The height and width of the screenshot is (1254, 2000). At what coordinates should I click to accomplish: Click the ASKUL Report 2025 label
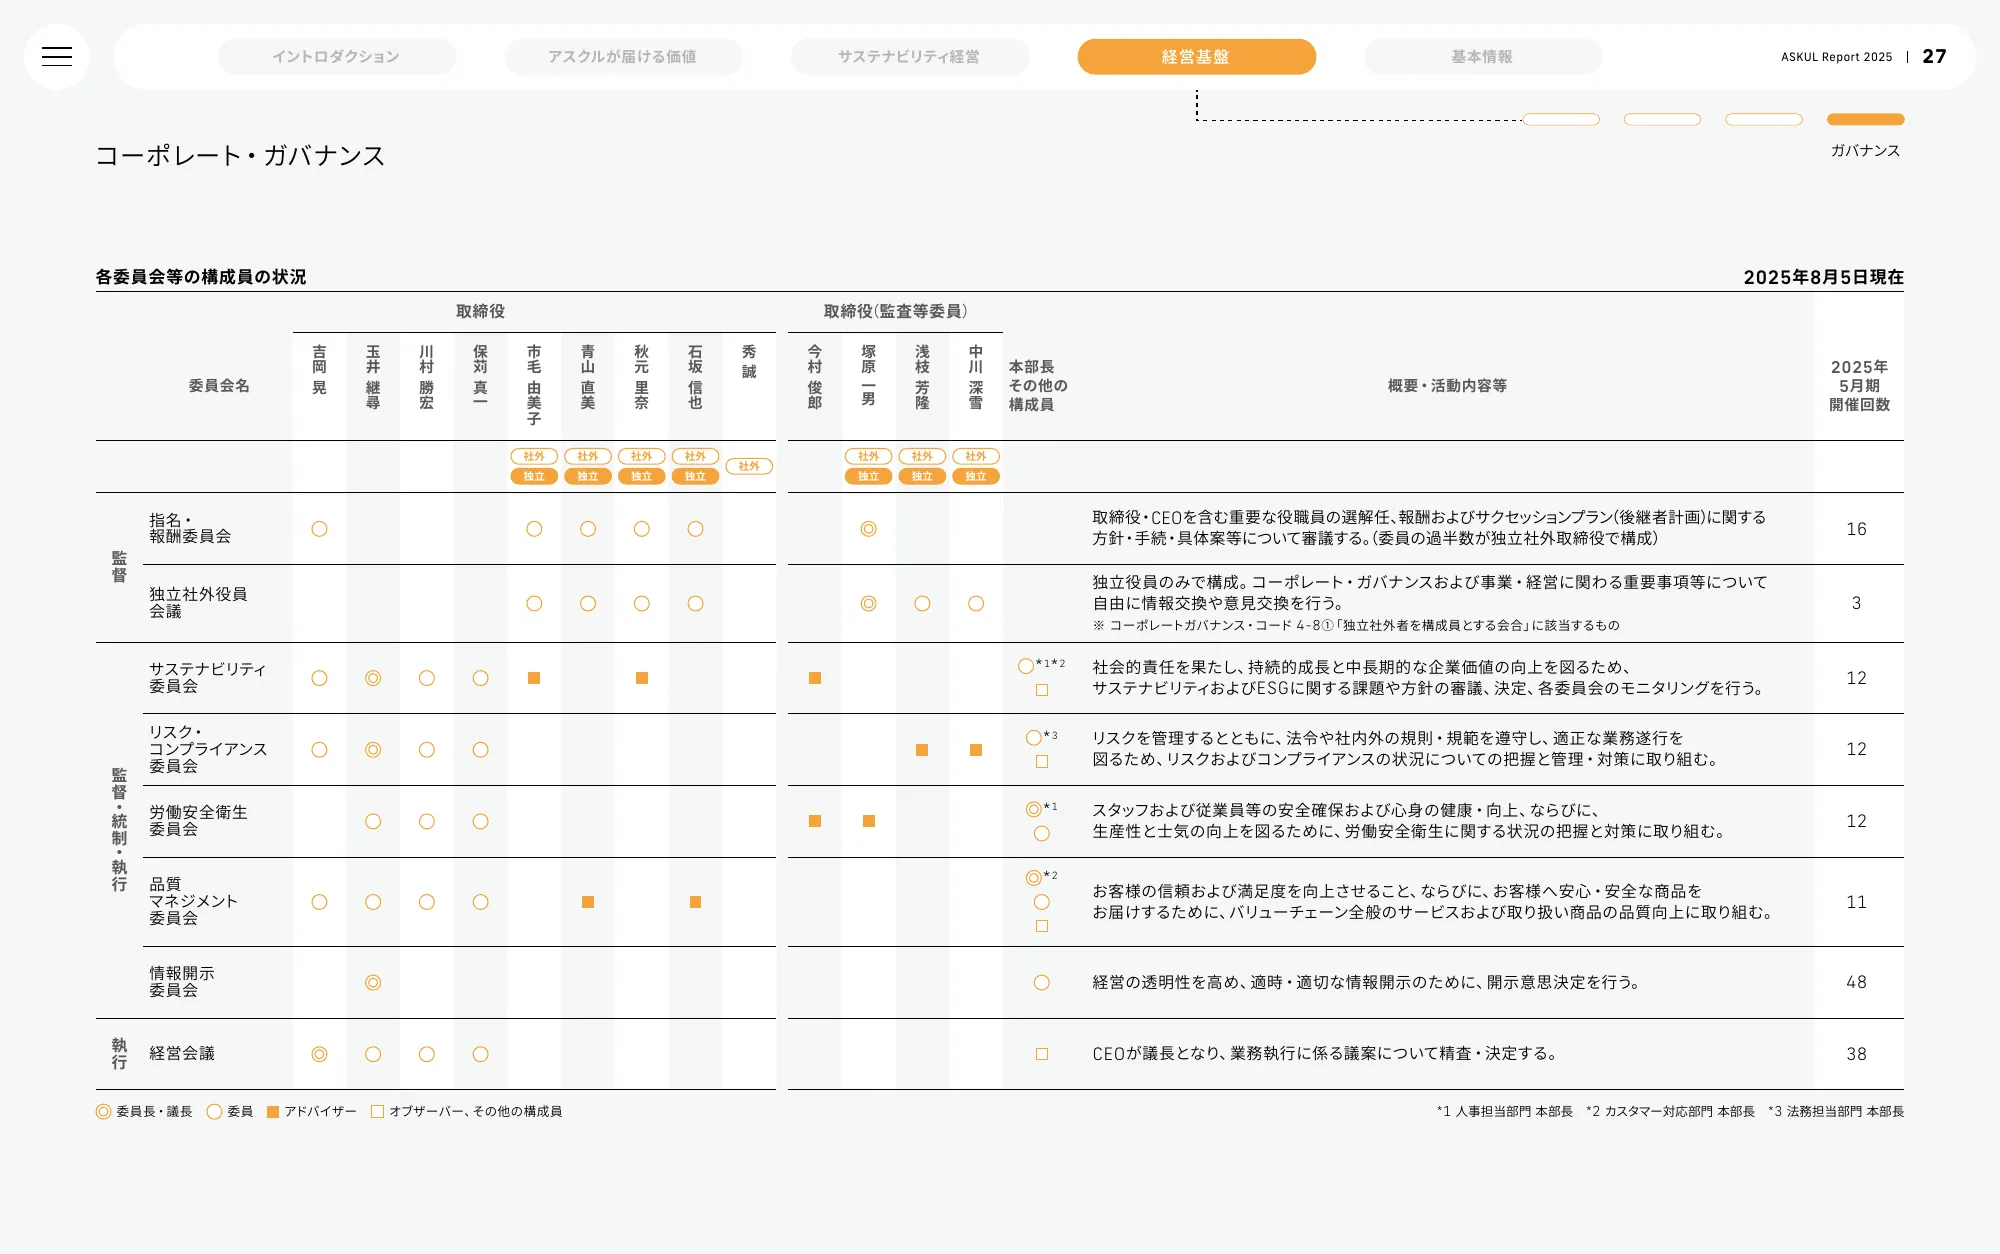pos(1836,57)
